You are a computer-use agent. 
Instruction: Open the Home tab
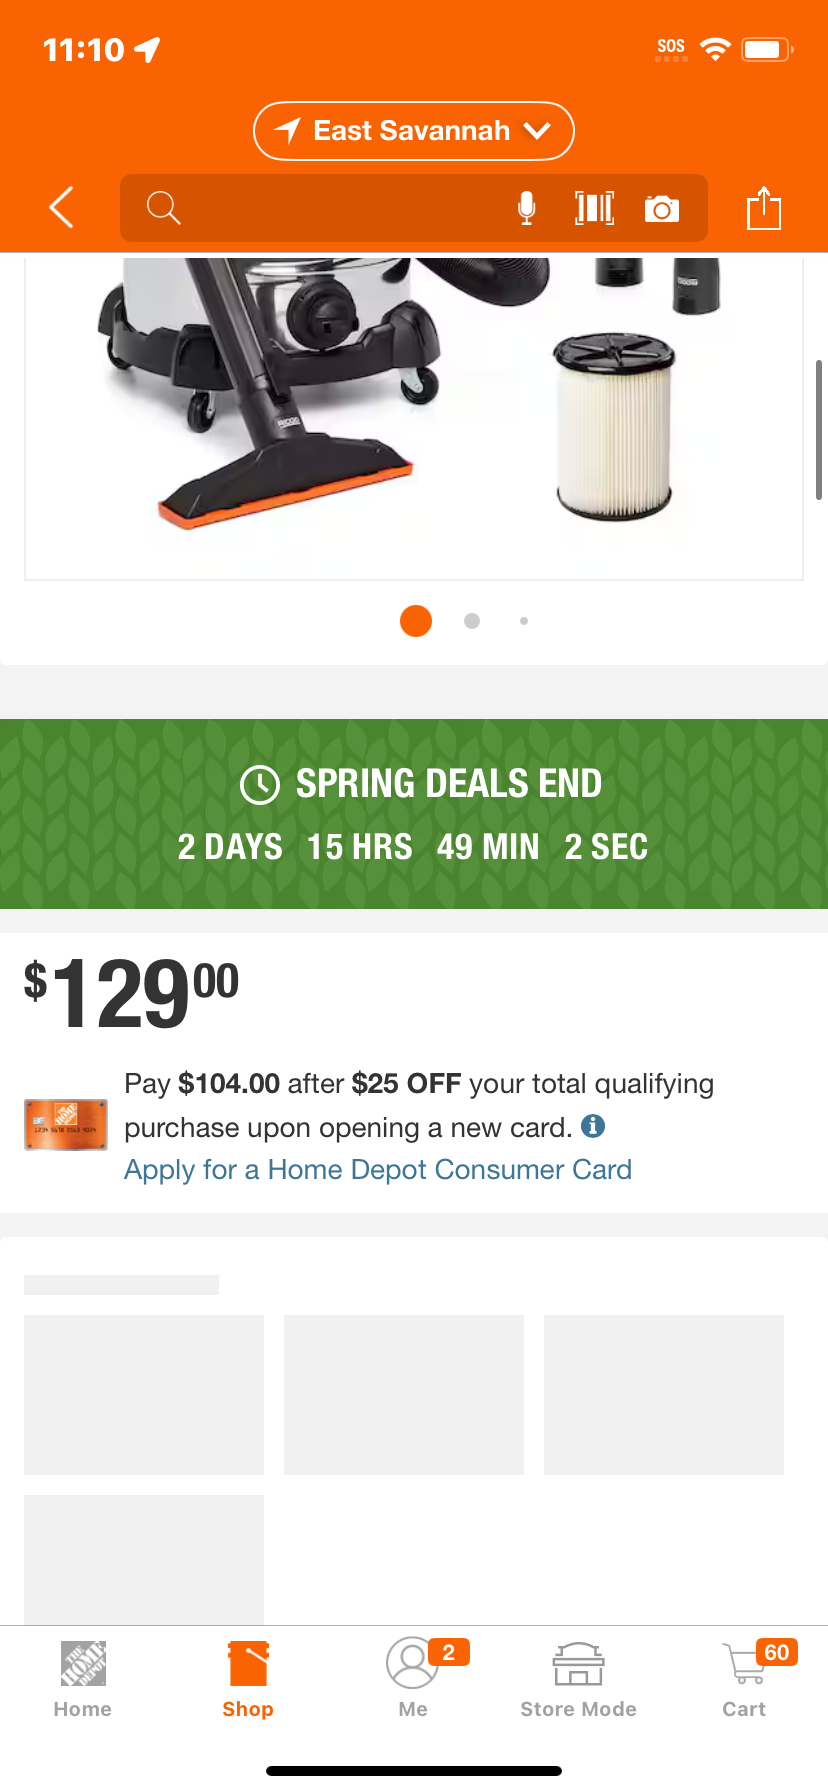click(x=83, y=1680)
